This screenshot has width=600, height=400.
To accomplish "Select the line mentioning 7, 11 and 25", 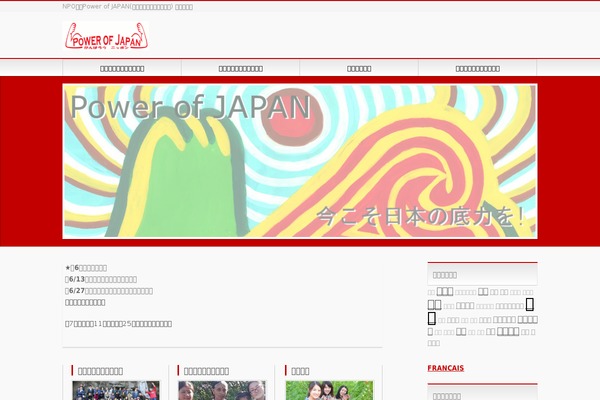I will click(x=119, y=324).
